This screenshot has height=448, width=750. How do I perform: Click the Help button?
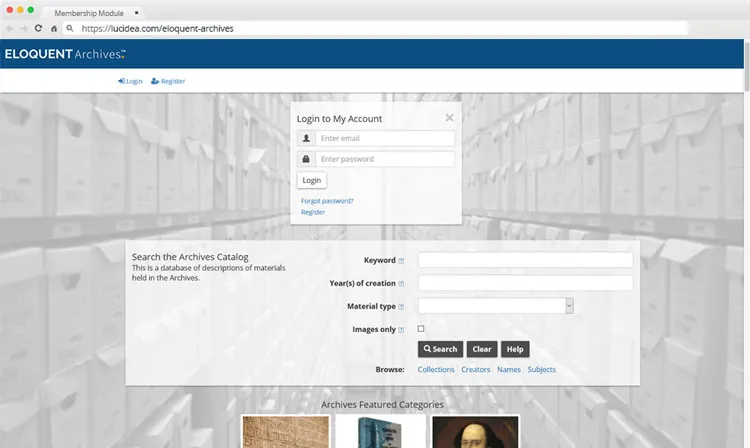(x=515, y=349)
